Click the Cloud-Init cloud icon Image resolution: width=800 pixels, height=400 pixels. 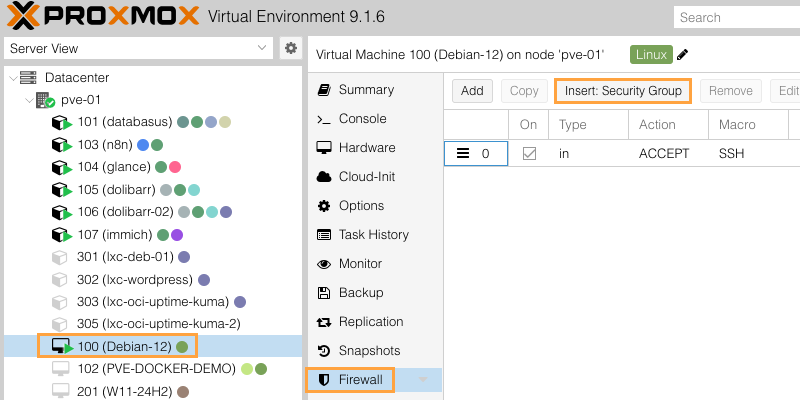tap(323, 177)
